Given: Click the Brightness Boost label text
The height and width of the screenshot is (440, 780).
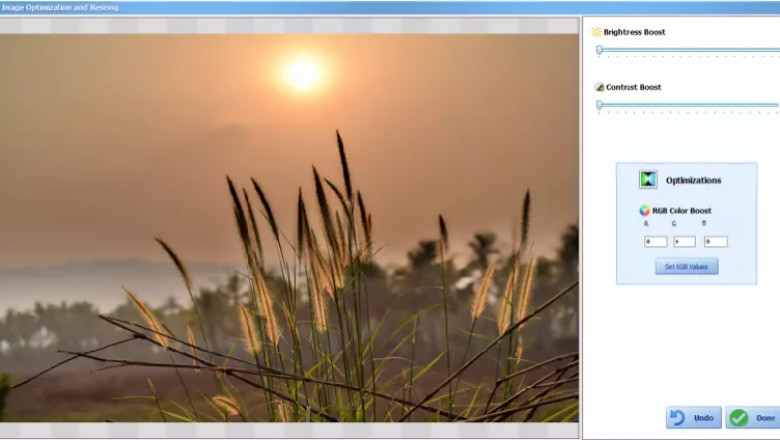Looking at the screenshot, I should [x=634, y=32].
